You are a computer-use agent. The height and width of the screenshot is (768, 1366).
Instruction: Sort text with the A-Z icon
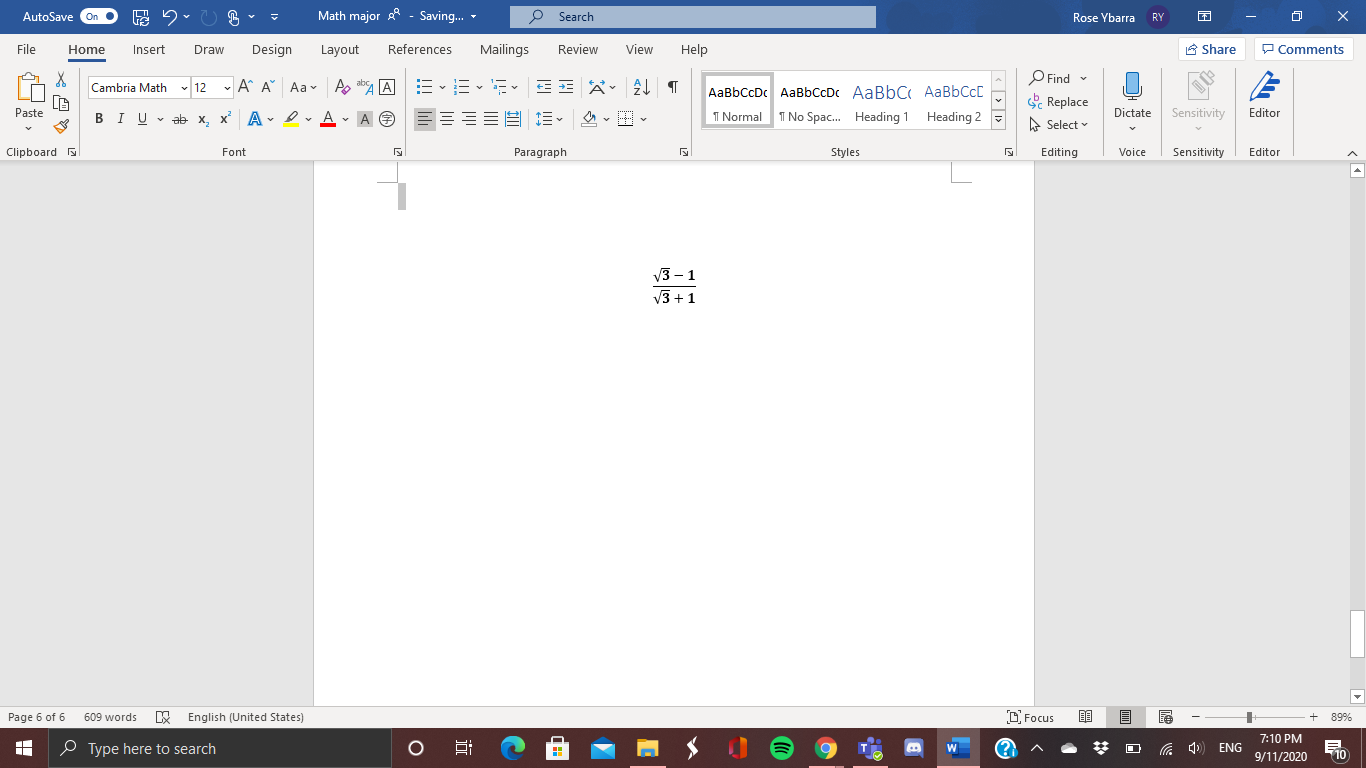pos(642,87)
